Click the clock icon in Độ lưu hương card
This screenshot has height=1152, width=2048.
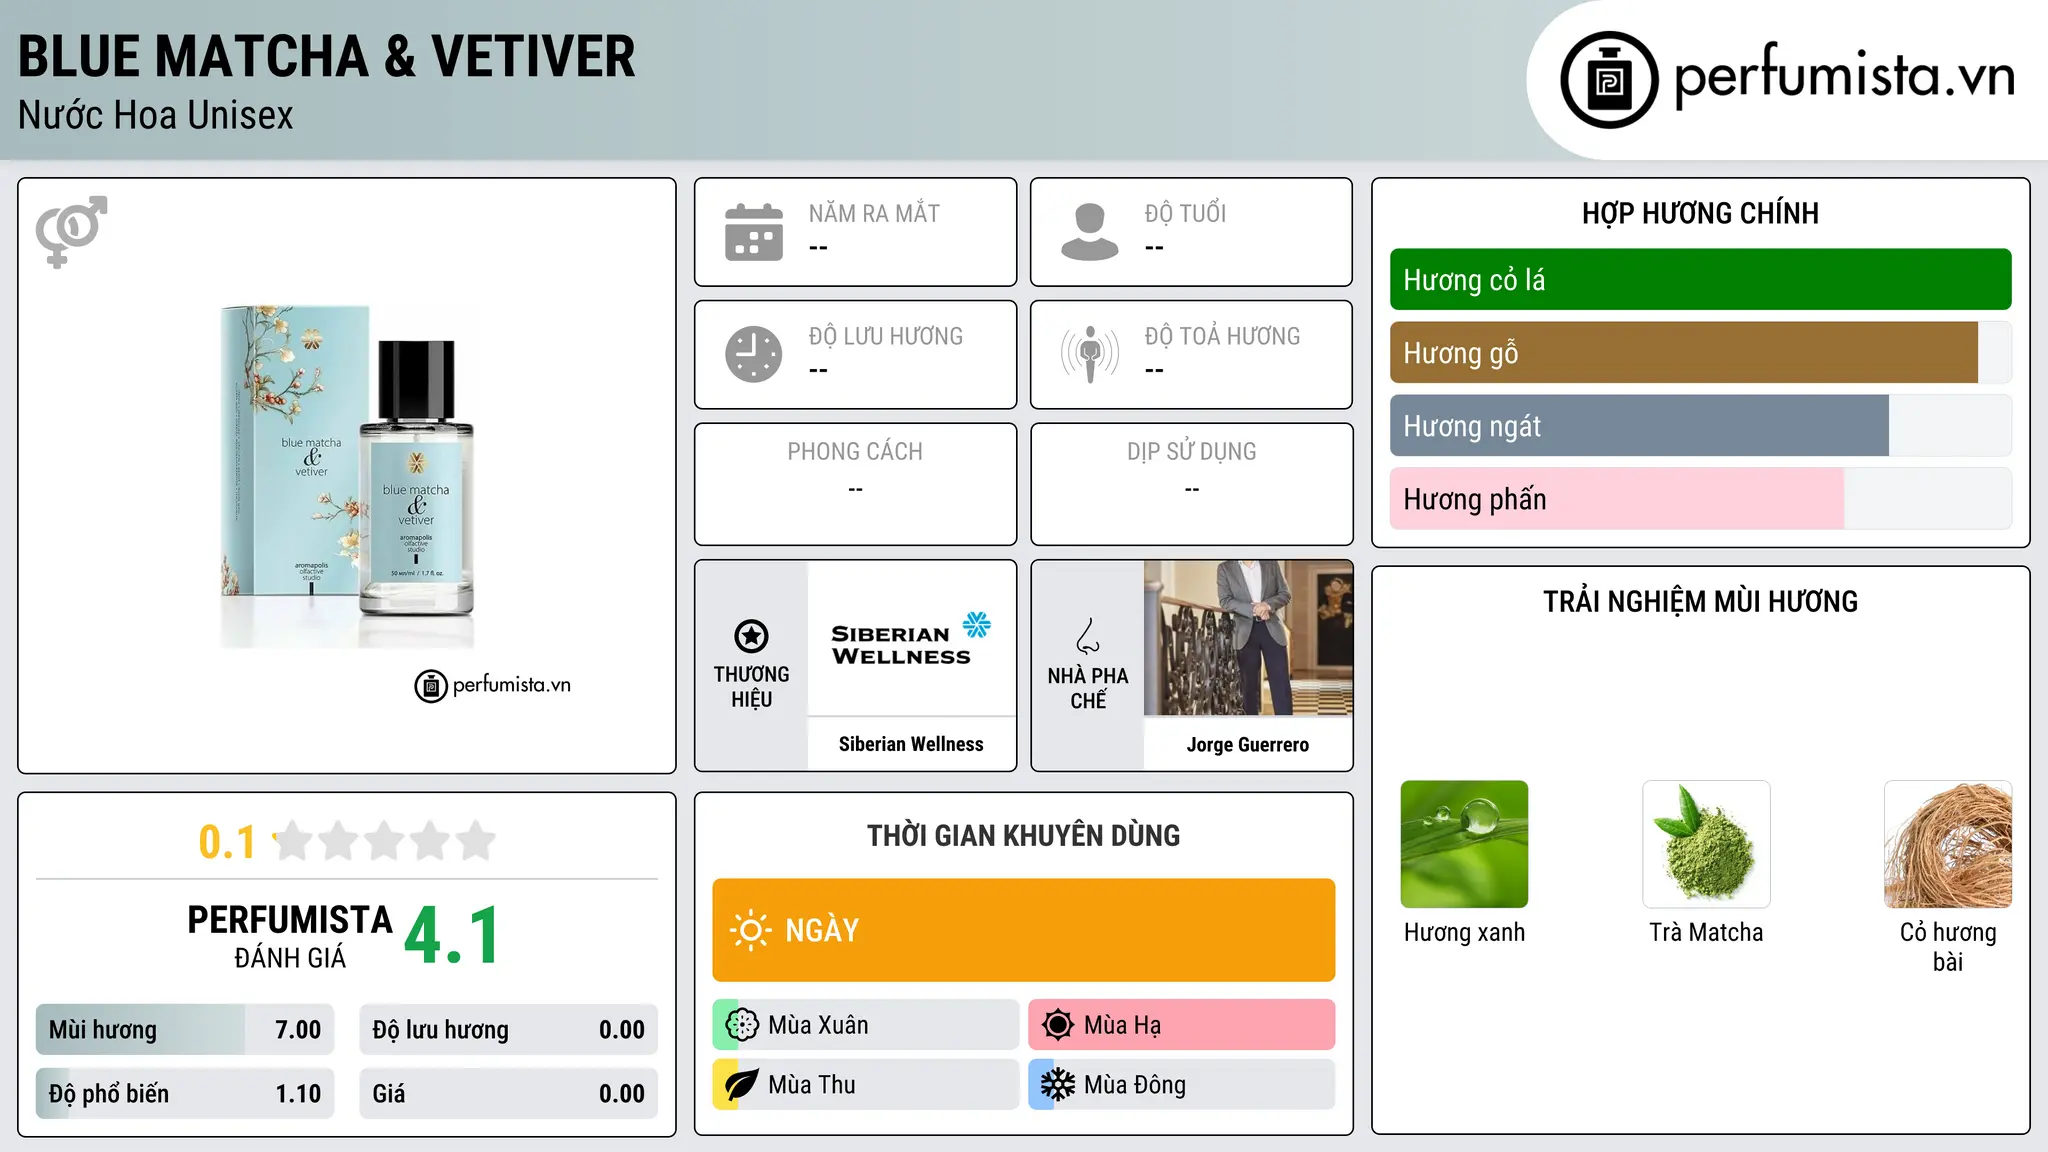754,354
